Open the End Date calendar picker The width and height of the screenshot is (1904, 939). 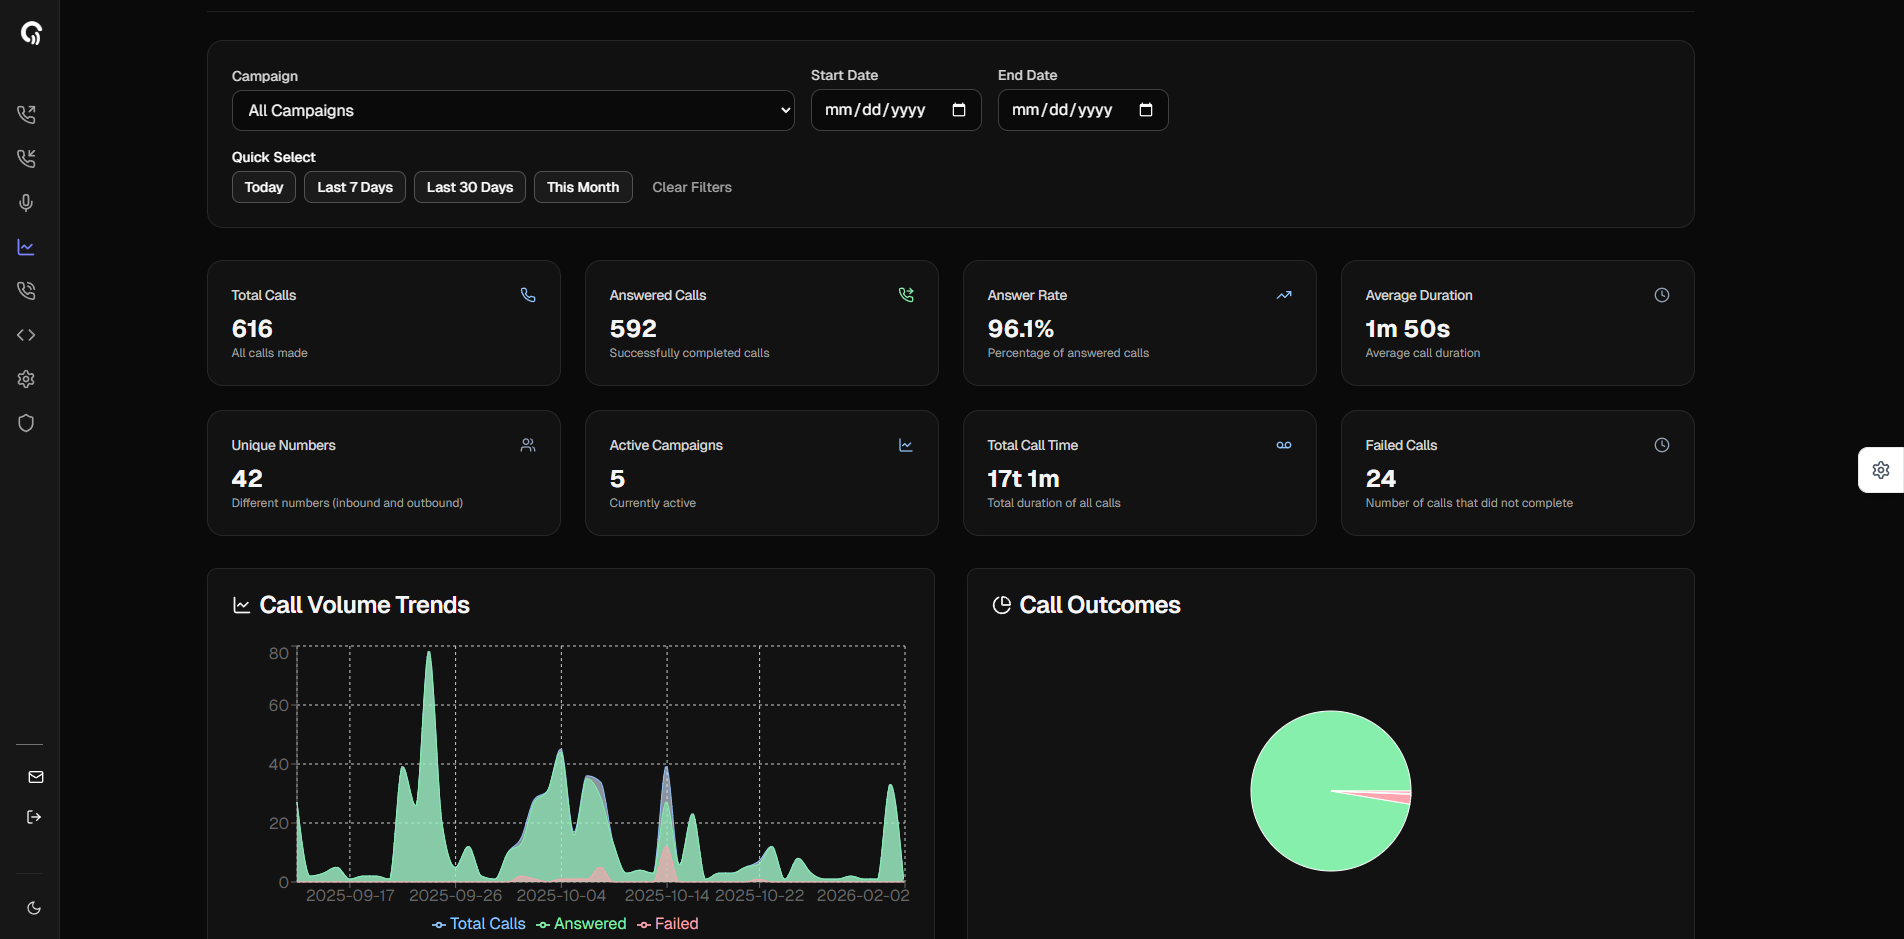click(x=1146, y=110)
